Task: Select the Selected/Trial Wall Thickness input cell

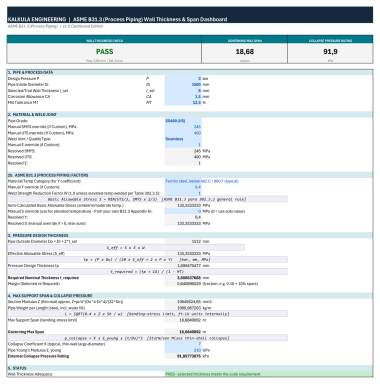Action: tap(183, 90)
